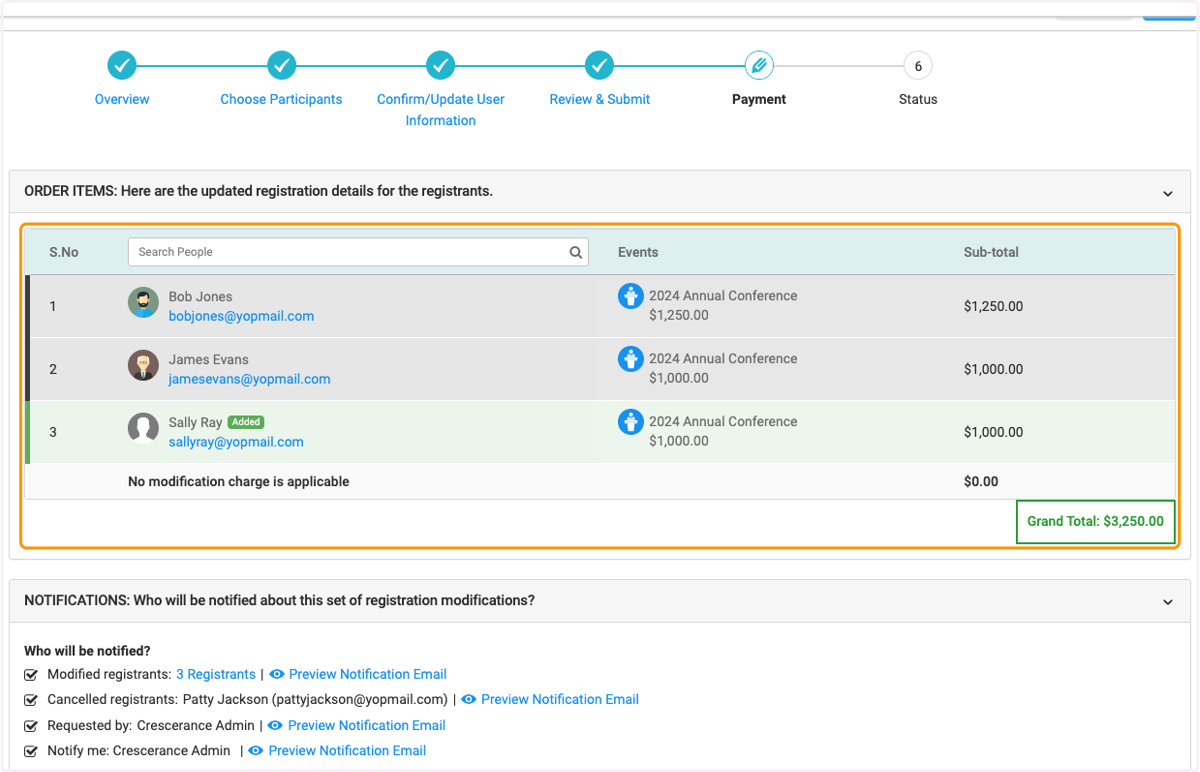This screenshot has width=1200, height=772.
Task: Click eye icon beside Notify me preview
Action: (x=255, y=751)
